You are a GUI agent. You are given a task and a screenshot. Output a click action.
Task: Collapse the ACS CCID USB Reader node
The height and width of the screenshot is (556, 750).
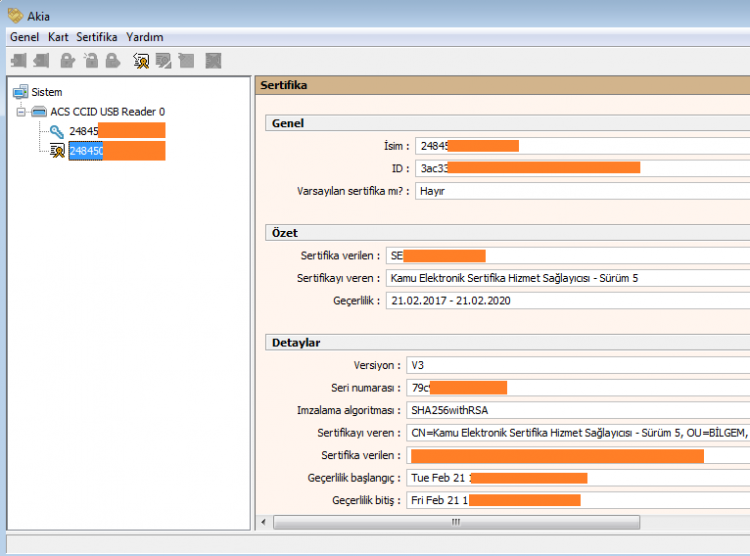coord(21,112)
